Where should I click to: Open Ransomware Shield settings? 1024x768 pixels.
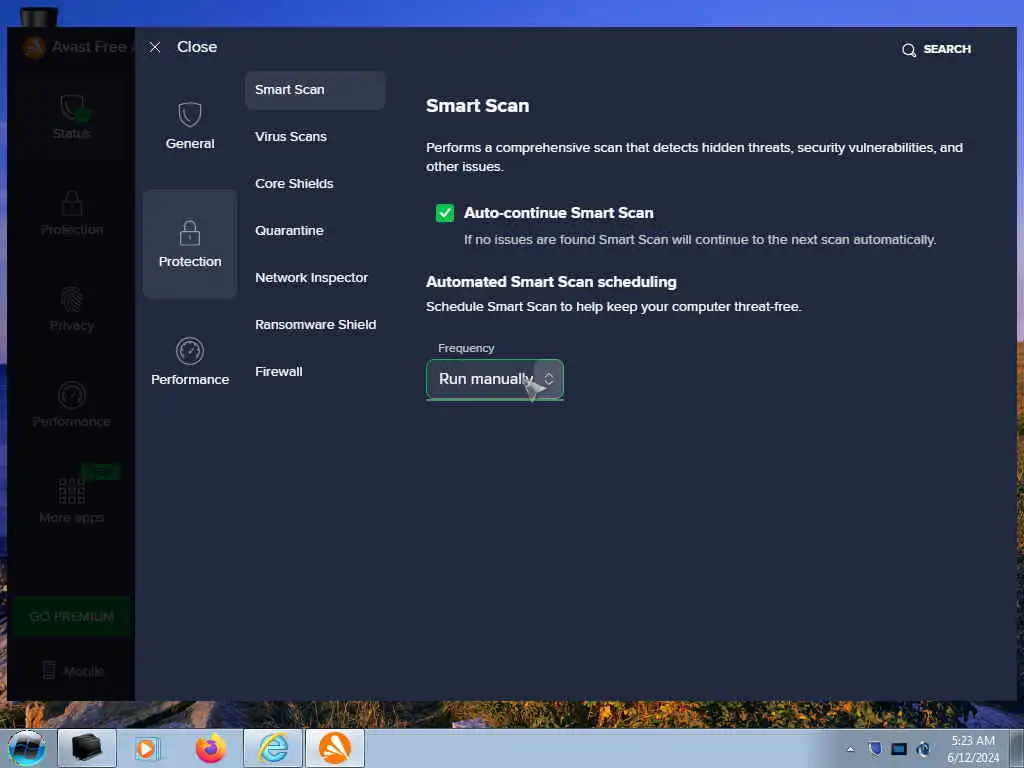point(315,325)
